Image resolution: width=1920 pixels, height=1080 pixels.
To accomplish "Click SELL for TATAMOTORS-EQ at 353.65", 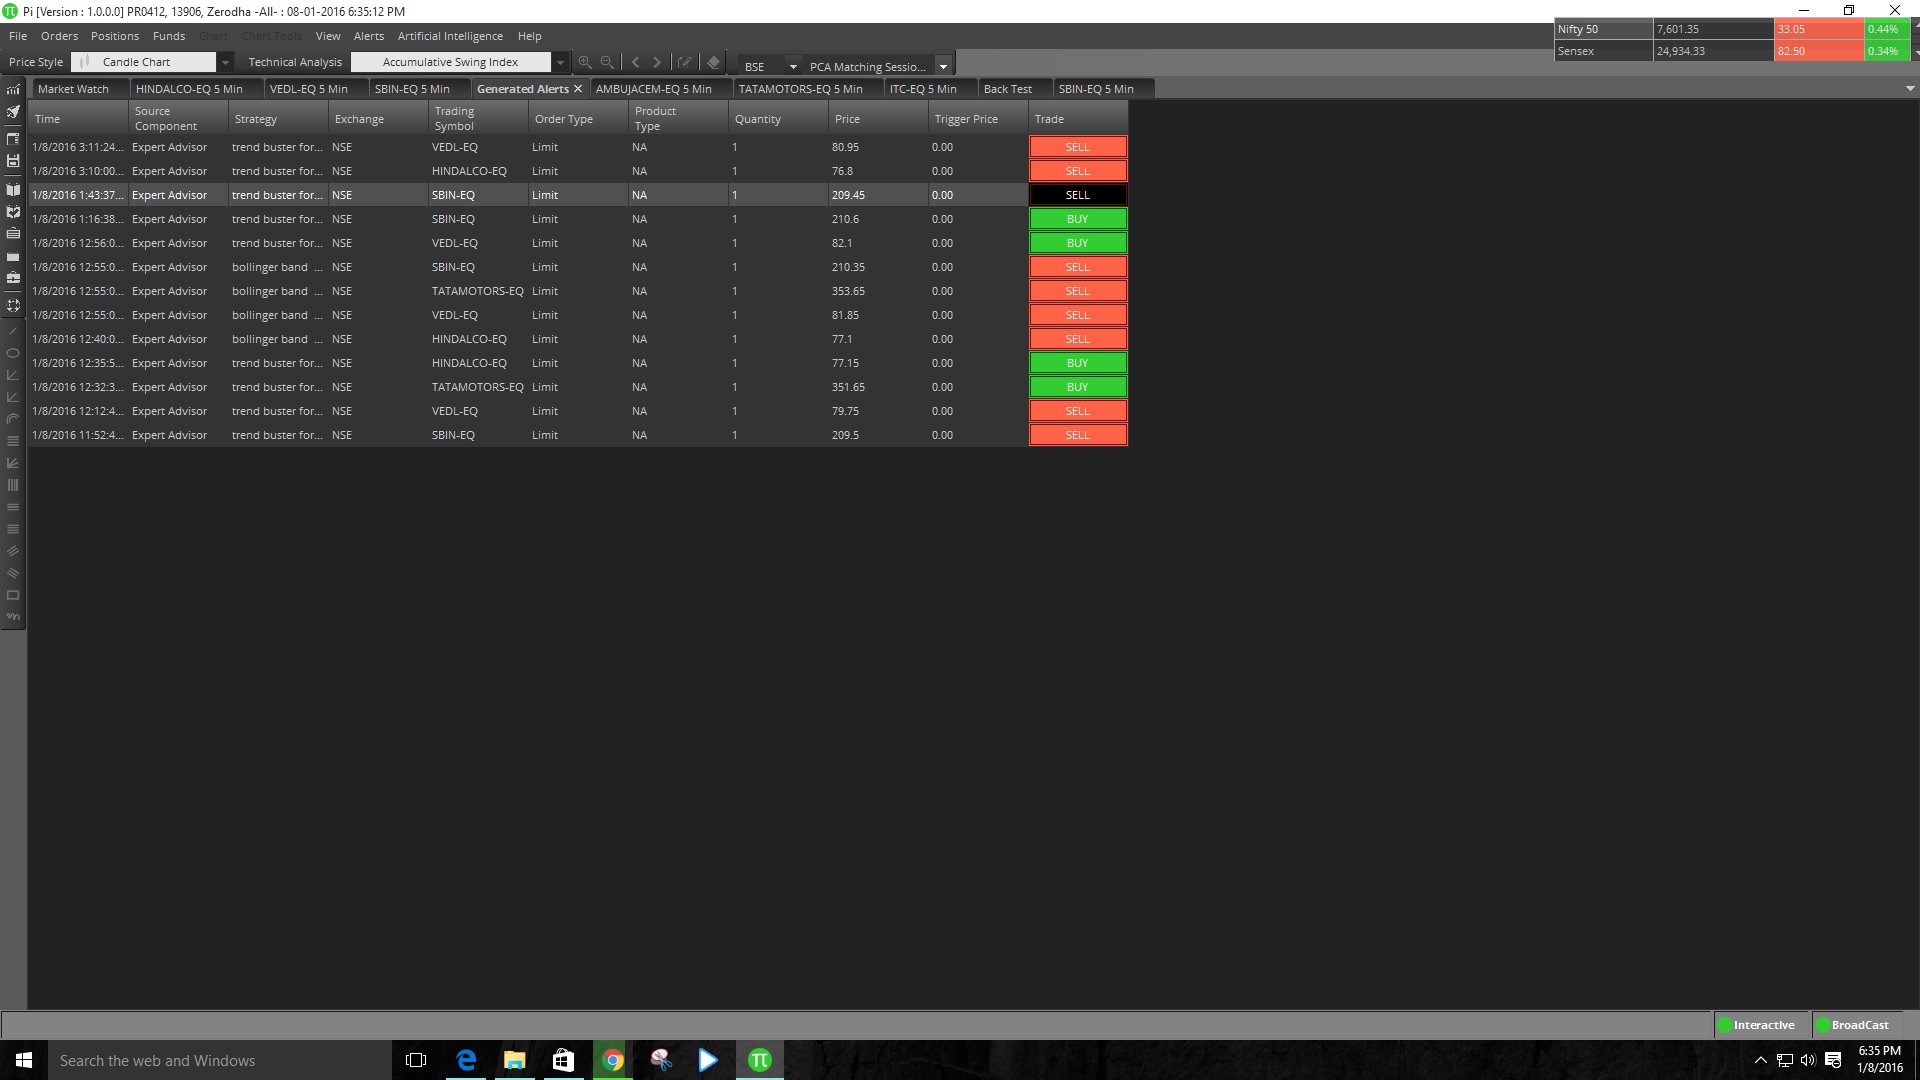I will (x=1078, y=291).
